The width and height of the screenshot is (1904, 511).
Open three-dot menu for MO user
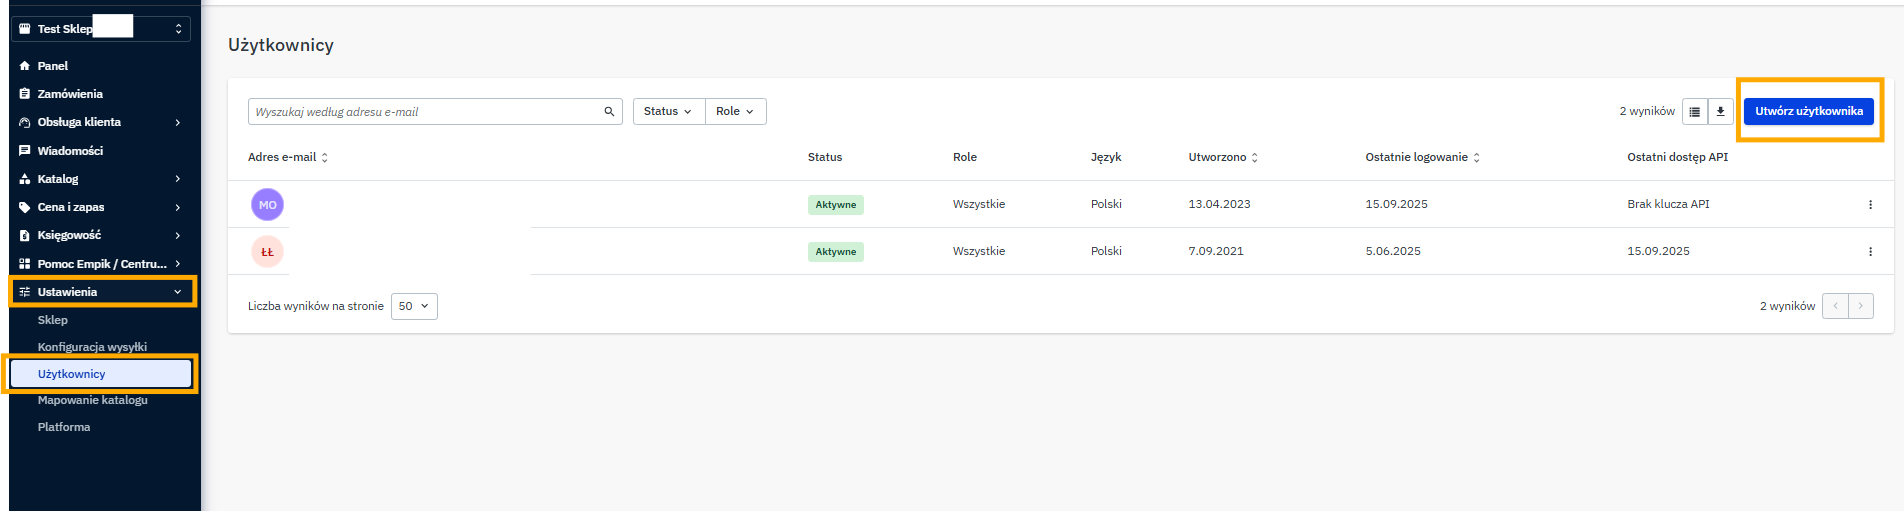coord(1870,205)
